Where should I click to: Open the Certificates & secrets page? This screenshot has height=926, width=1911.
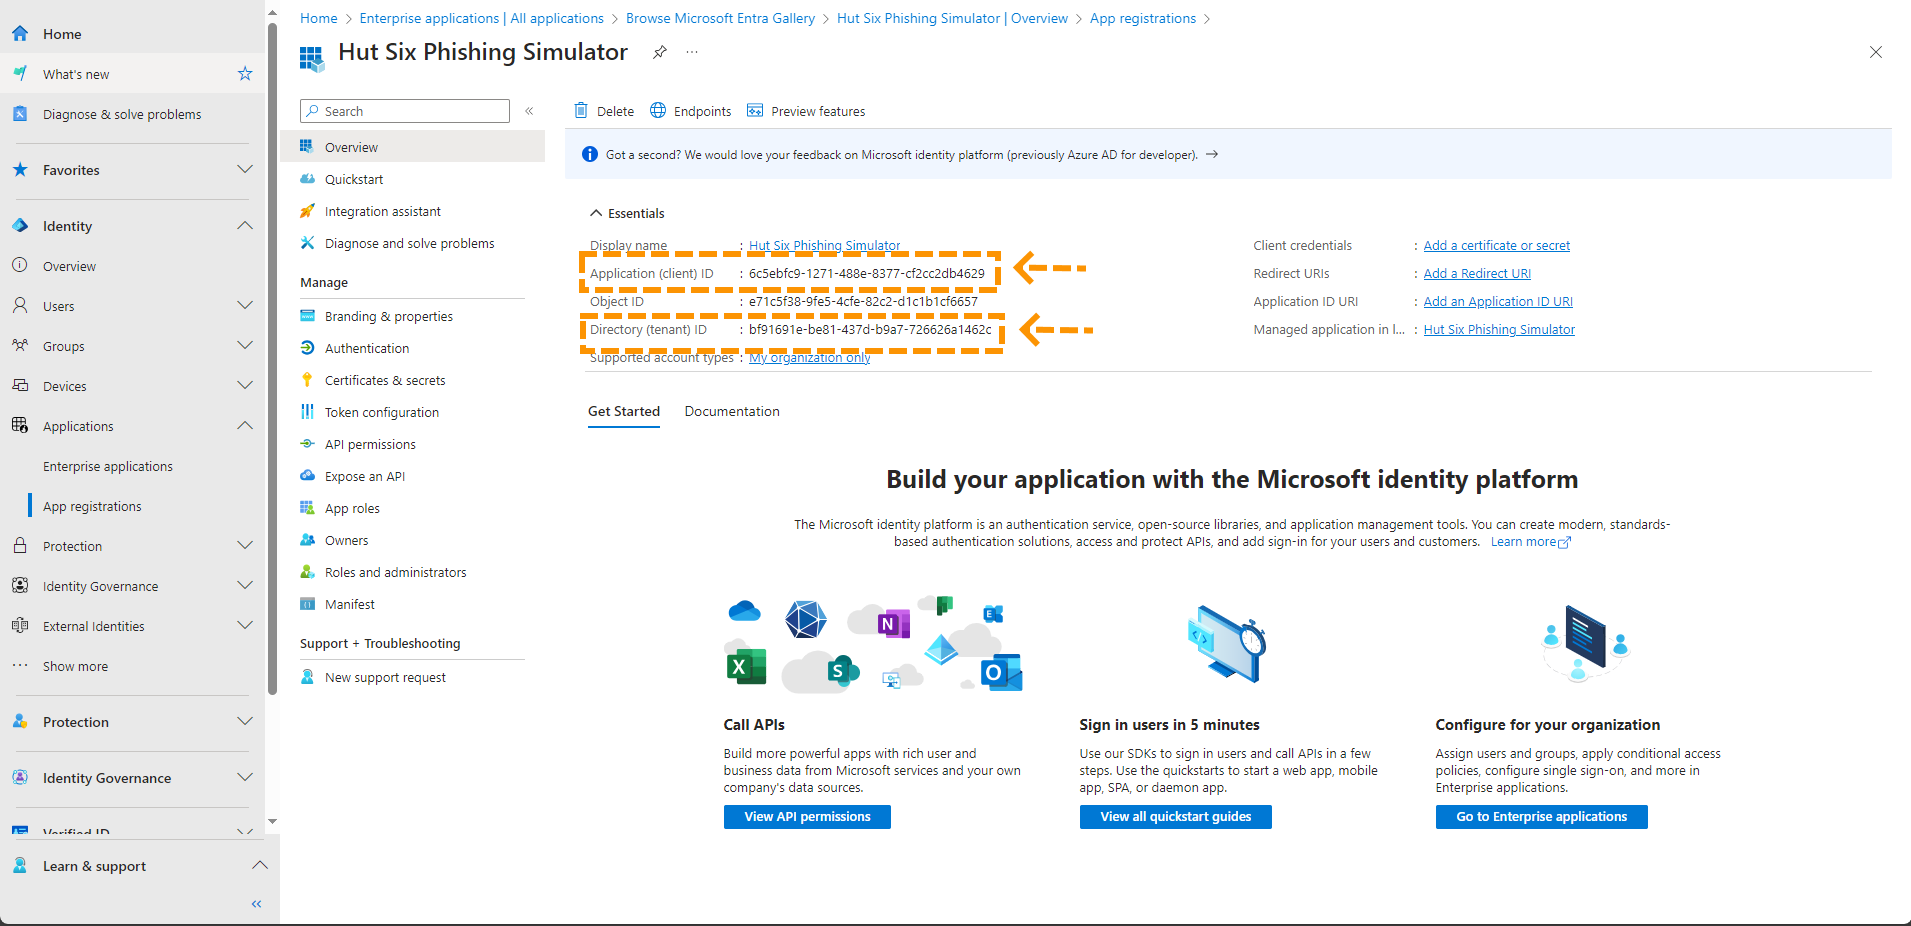click(x=384, y=380)
